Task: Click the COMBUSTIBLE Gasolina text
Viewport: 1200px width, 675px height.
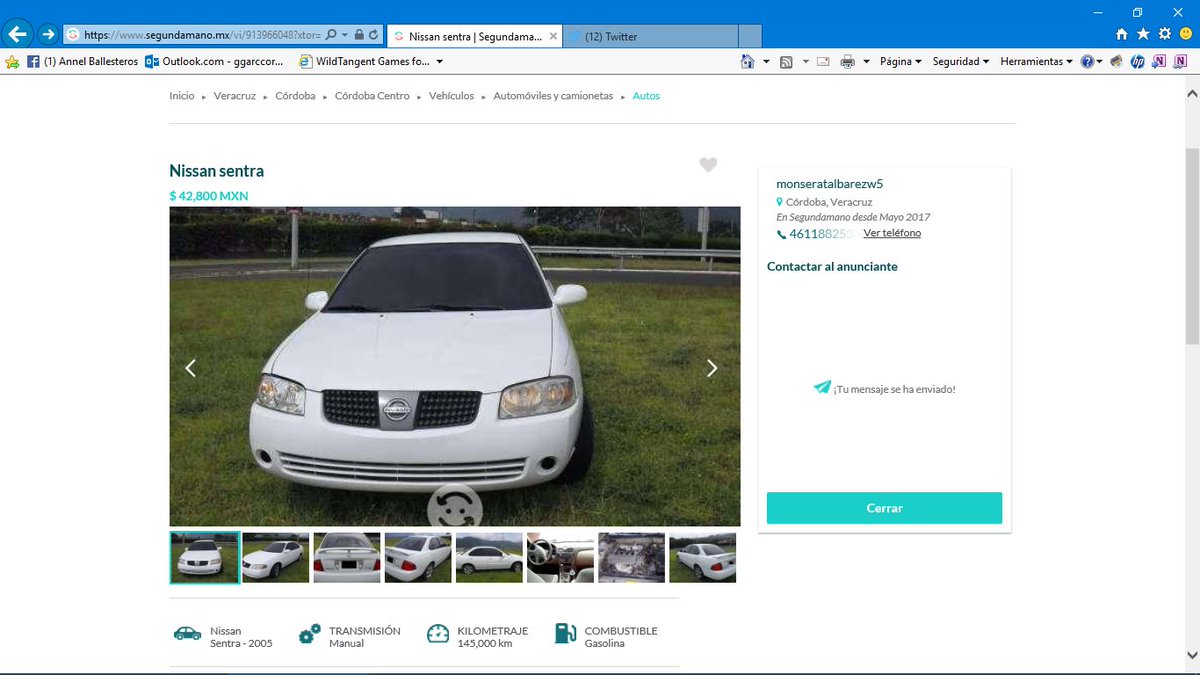Action: click(621, 637)
